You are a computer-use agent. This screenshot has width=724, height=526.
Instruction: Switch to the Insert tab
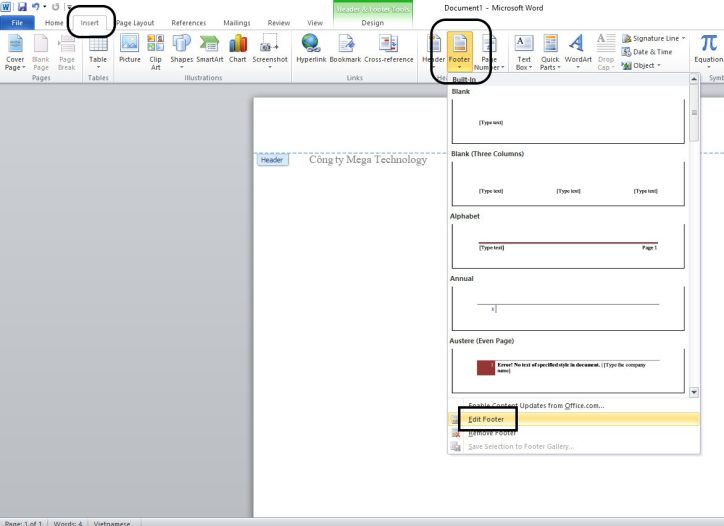click(x=90, y=23)
